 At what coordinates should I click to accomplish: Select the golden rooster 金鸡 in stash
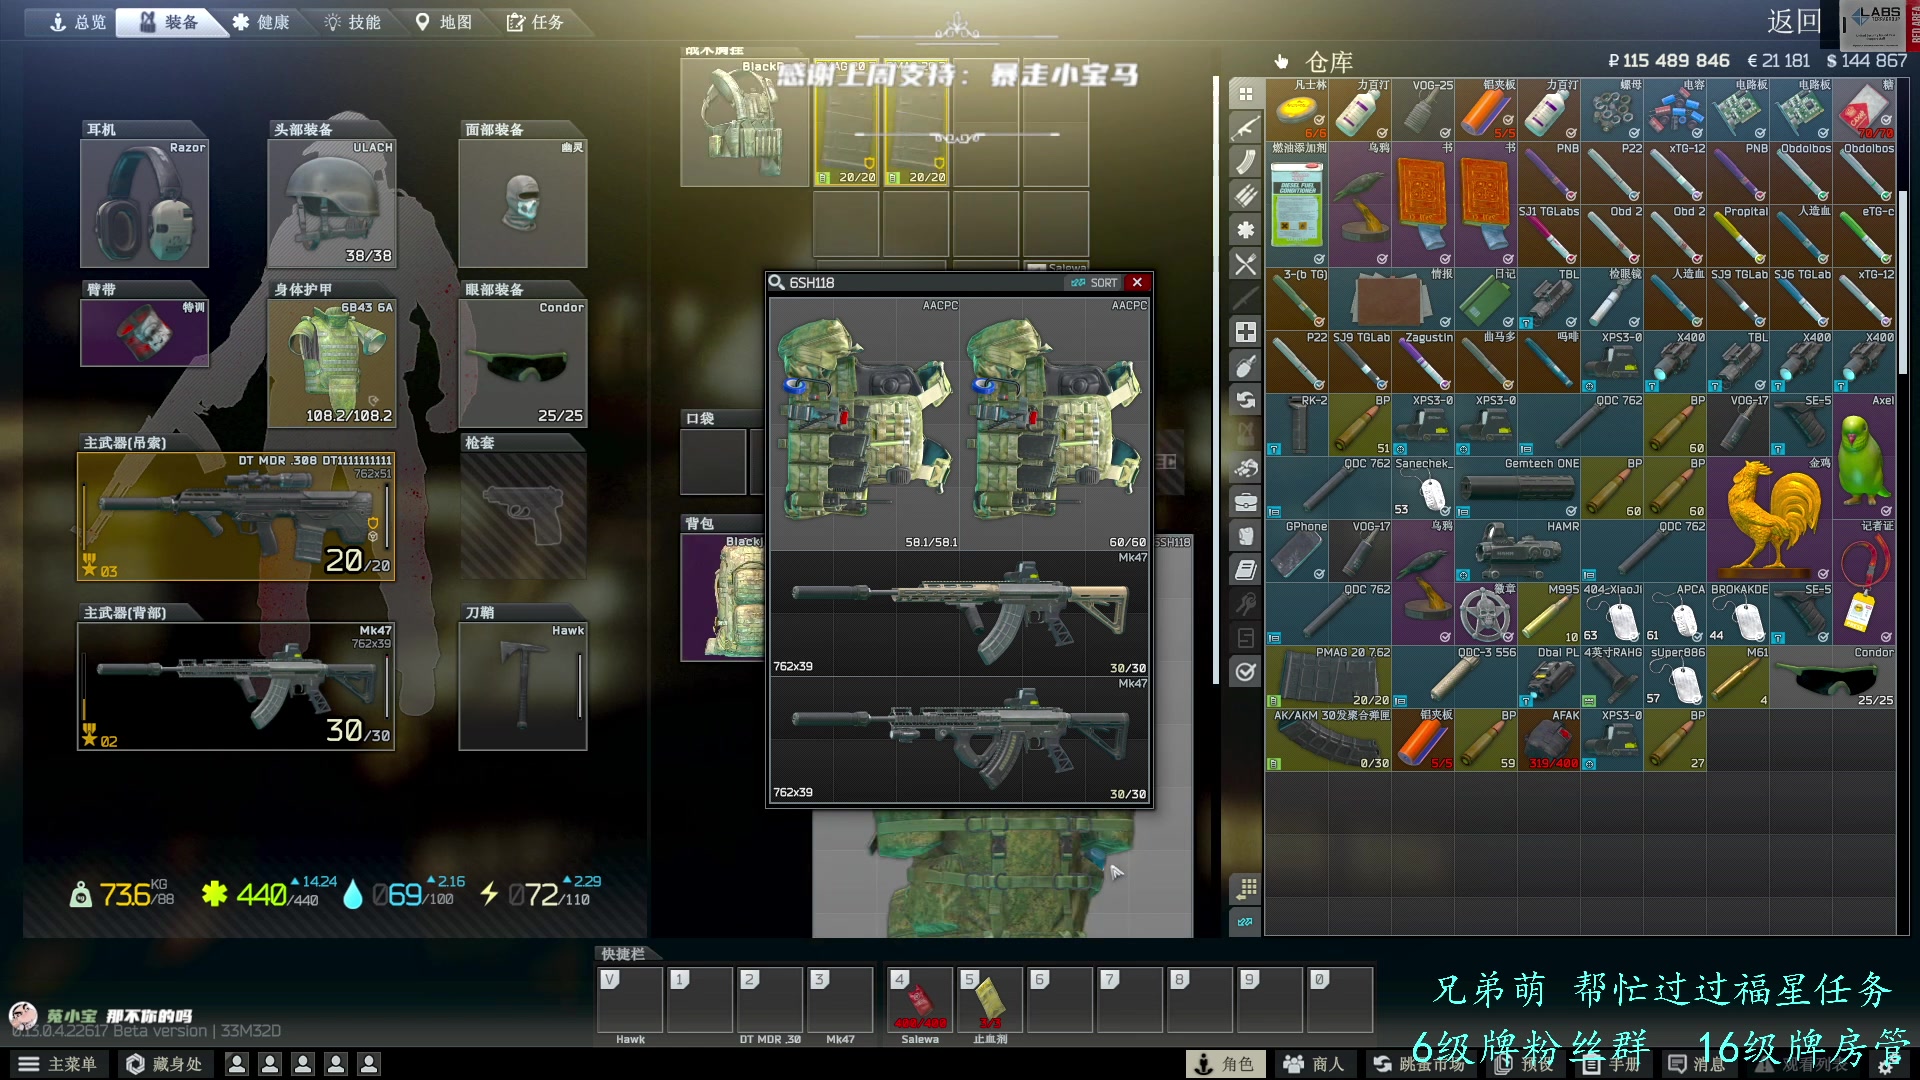pos(1770,519)
